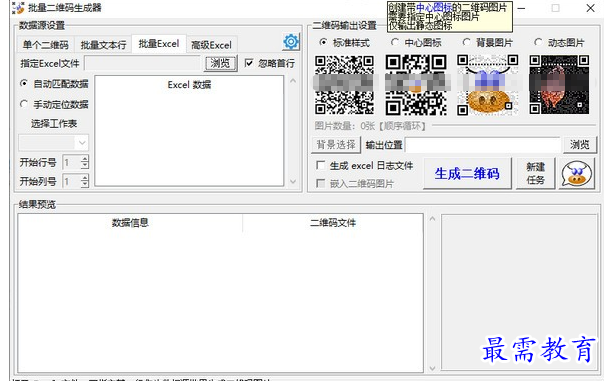Screen dimensions: 604x381
Task: Click the result preview scrollbar up arrow
Action: point(432,219)
